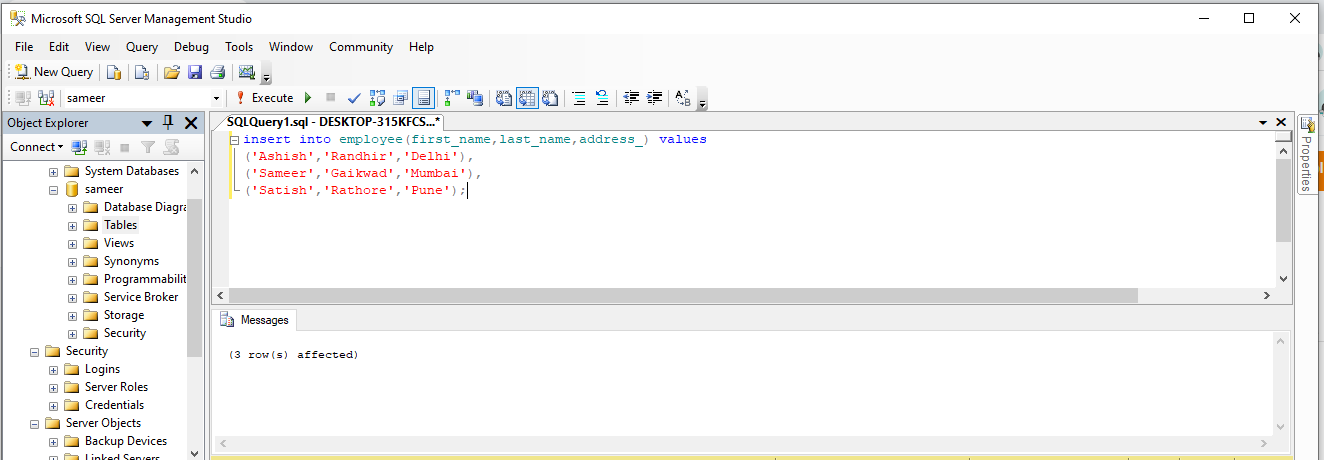Select the Server Roles tree item
1324x460 pixels.
[116, 387]
